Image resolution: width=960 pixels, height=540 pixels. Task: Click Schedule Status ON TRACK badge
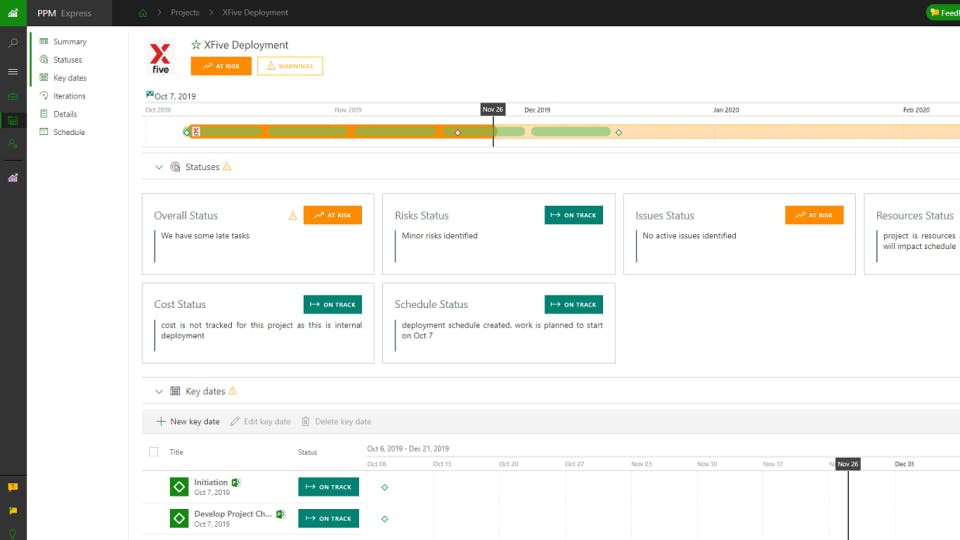pyautogui.click(x=574, y=304)
